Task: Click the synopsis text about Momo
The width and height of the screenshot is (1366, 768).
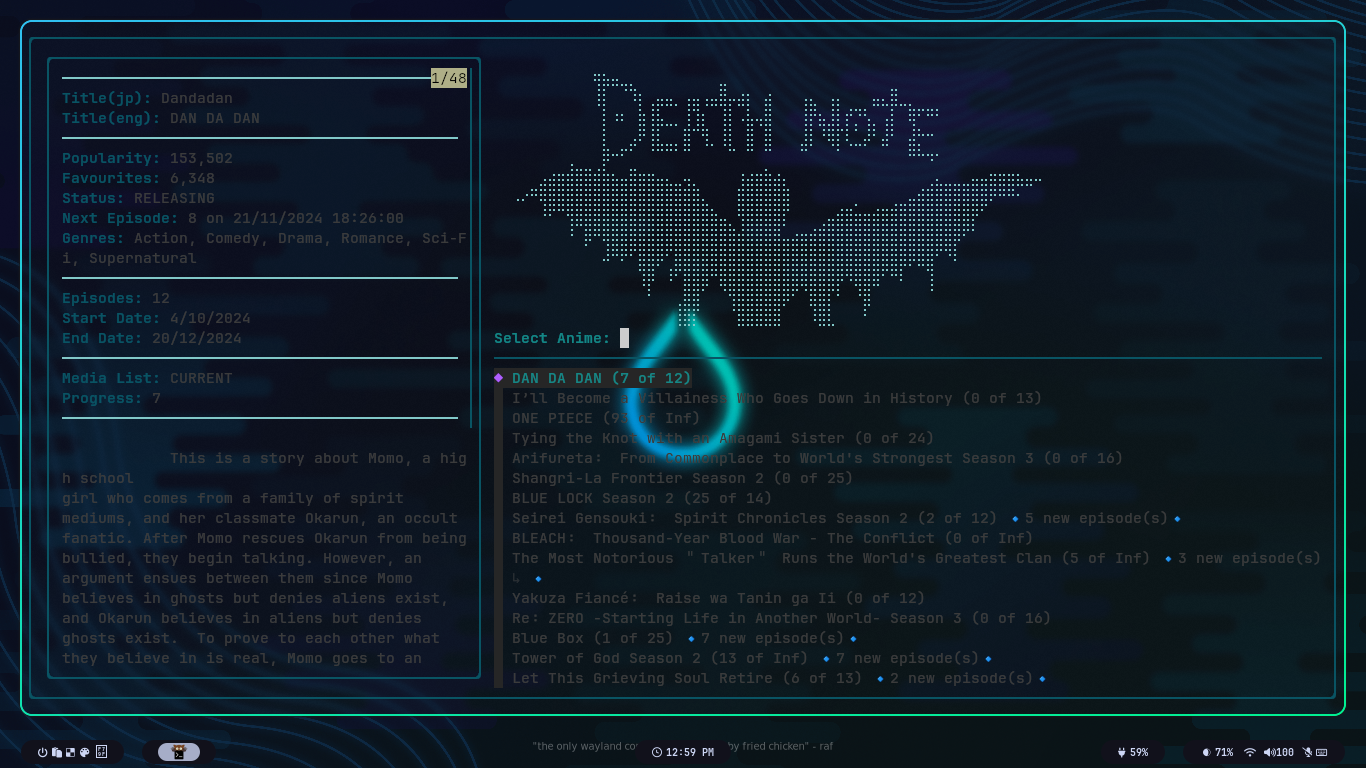Action: coord(264,558)
